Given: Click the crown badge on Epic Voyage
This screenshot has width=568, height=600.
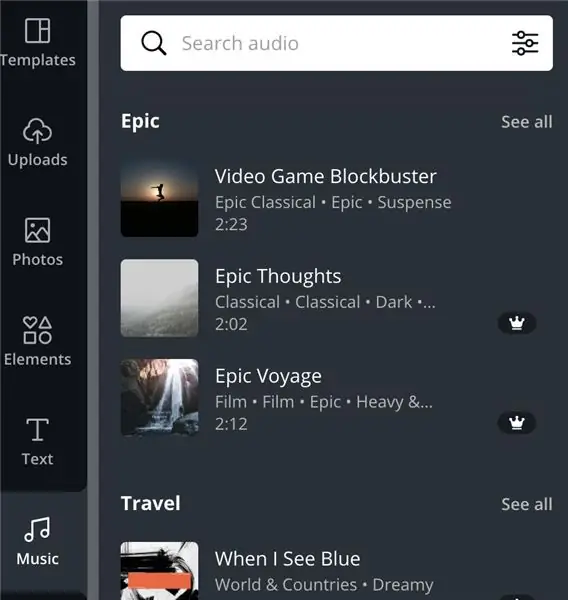Looking at the screenshot, I should tap(517, 423).
